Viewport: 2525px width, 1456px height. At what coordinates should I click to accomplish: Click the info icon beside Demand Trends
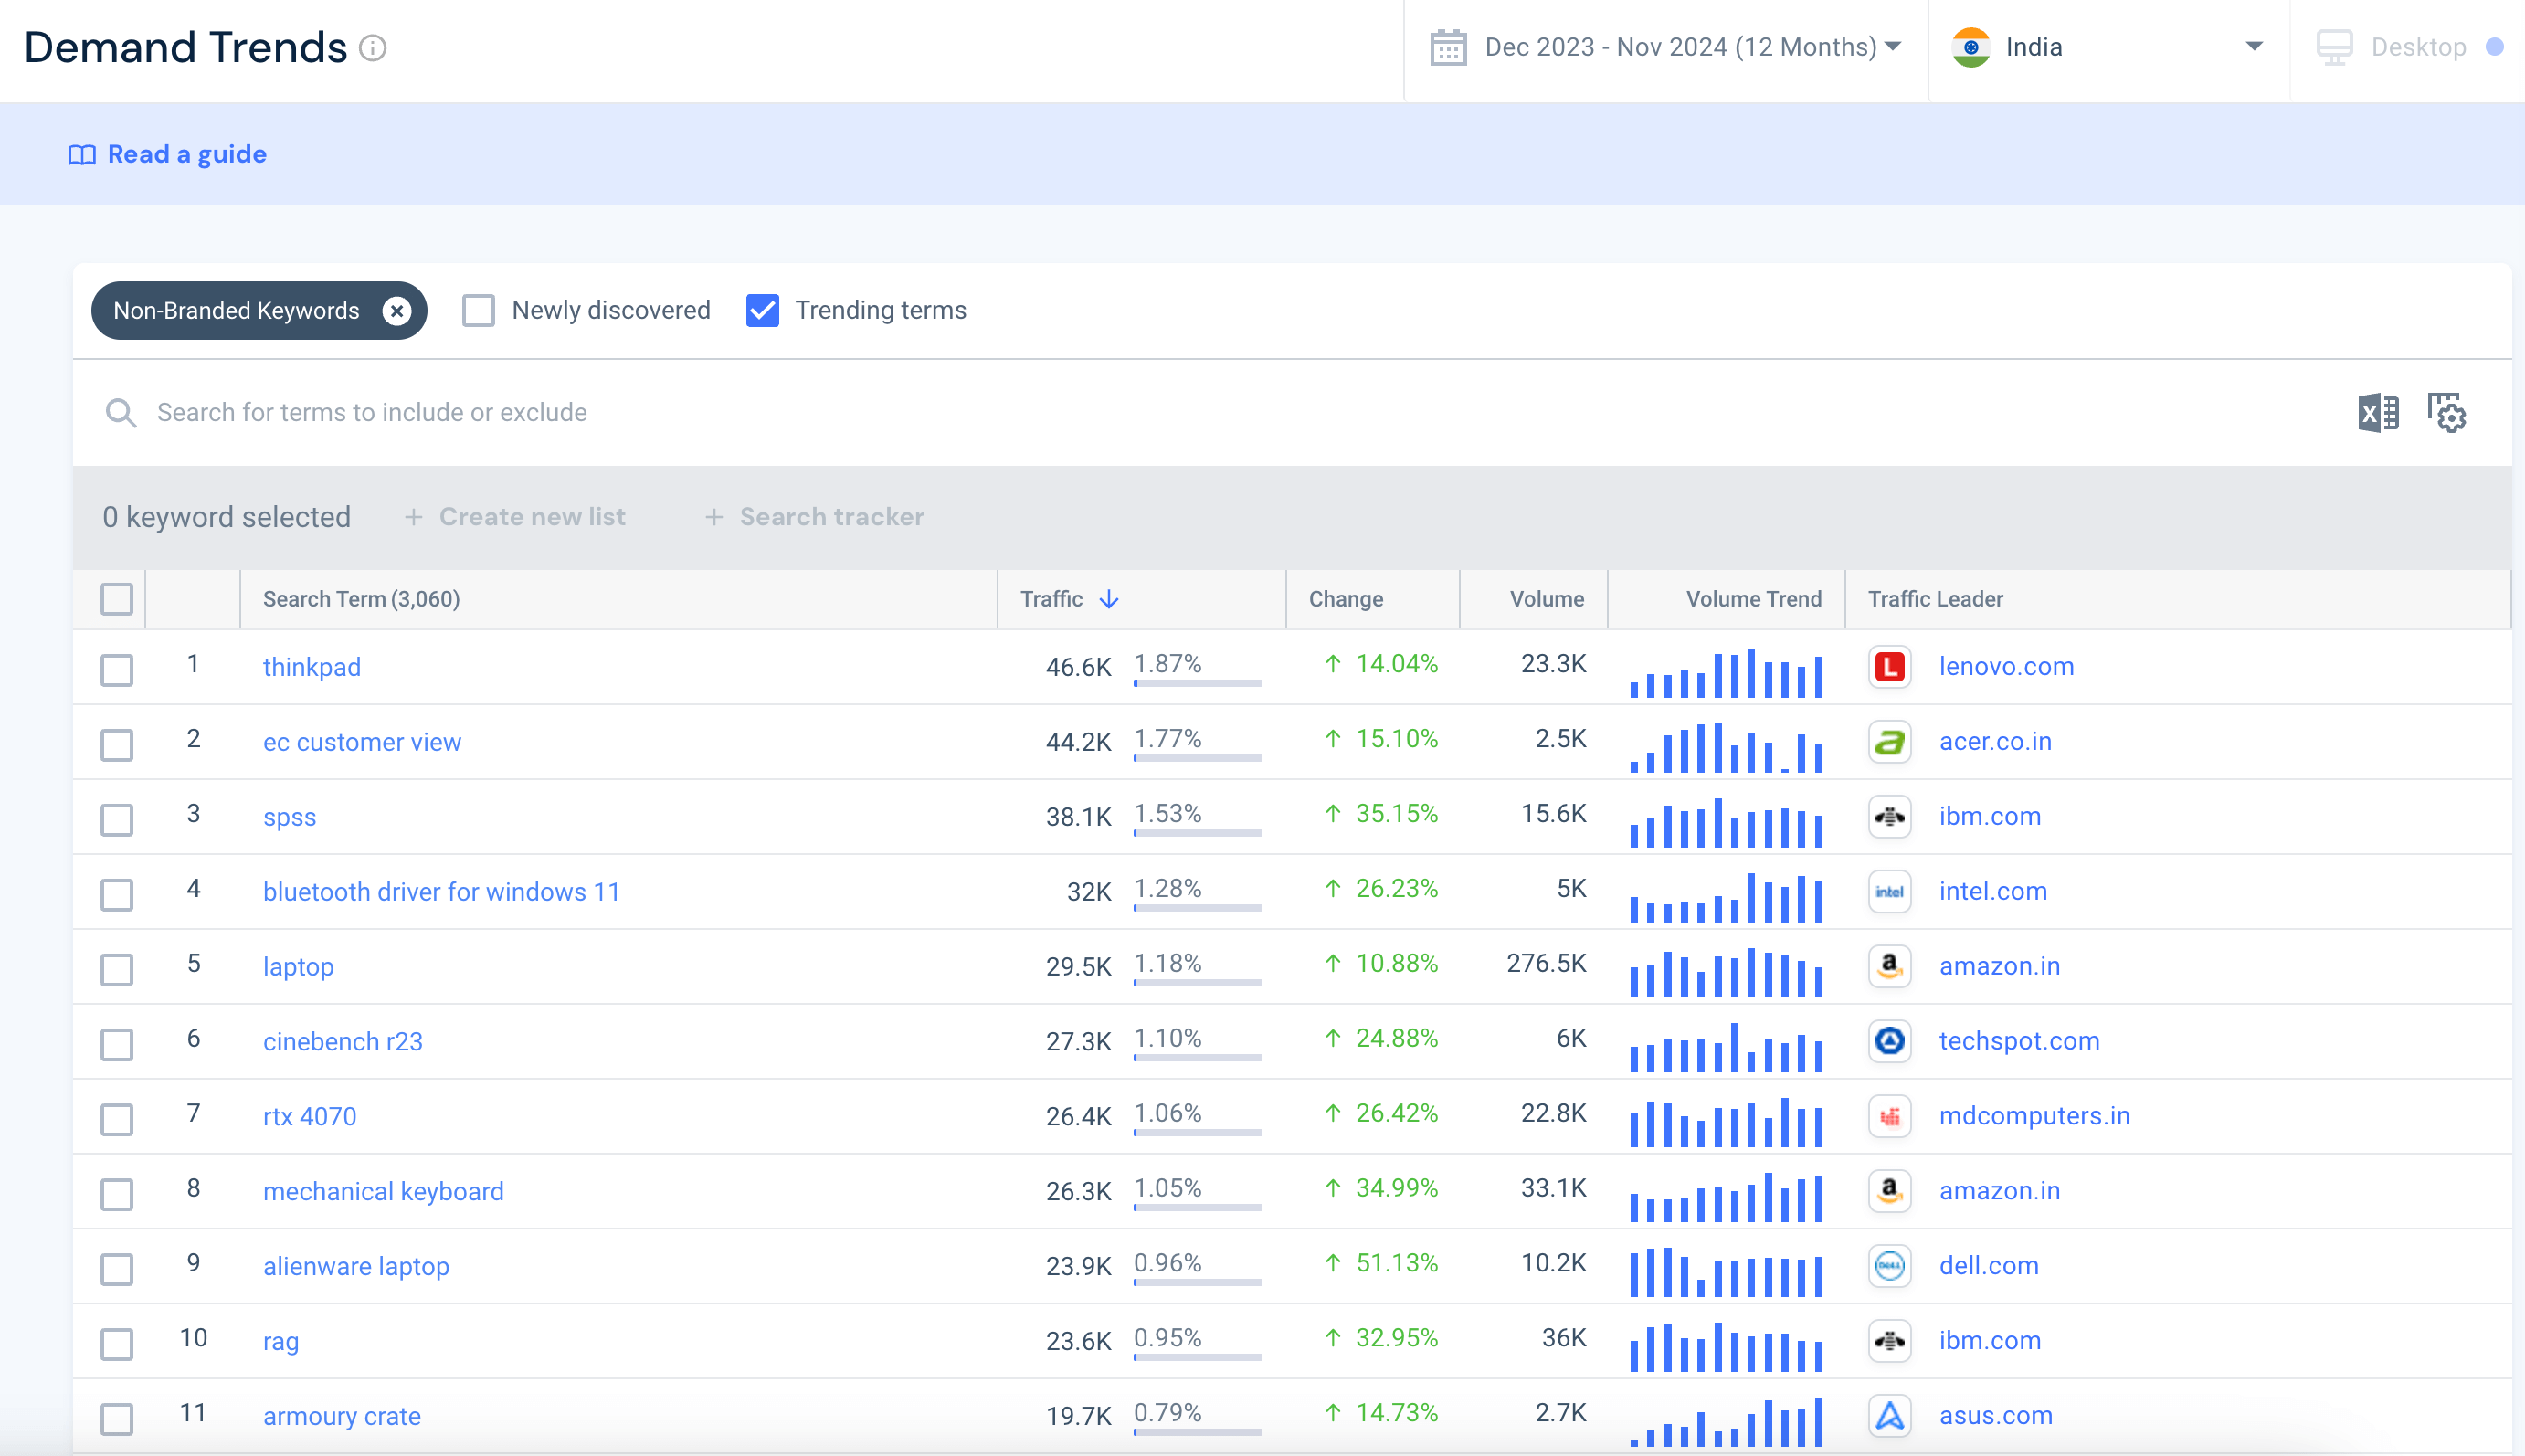(x=373, y=48)
